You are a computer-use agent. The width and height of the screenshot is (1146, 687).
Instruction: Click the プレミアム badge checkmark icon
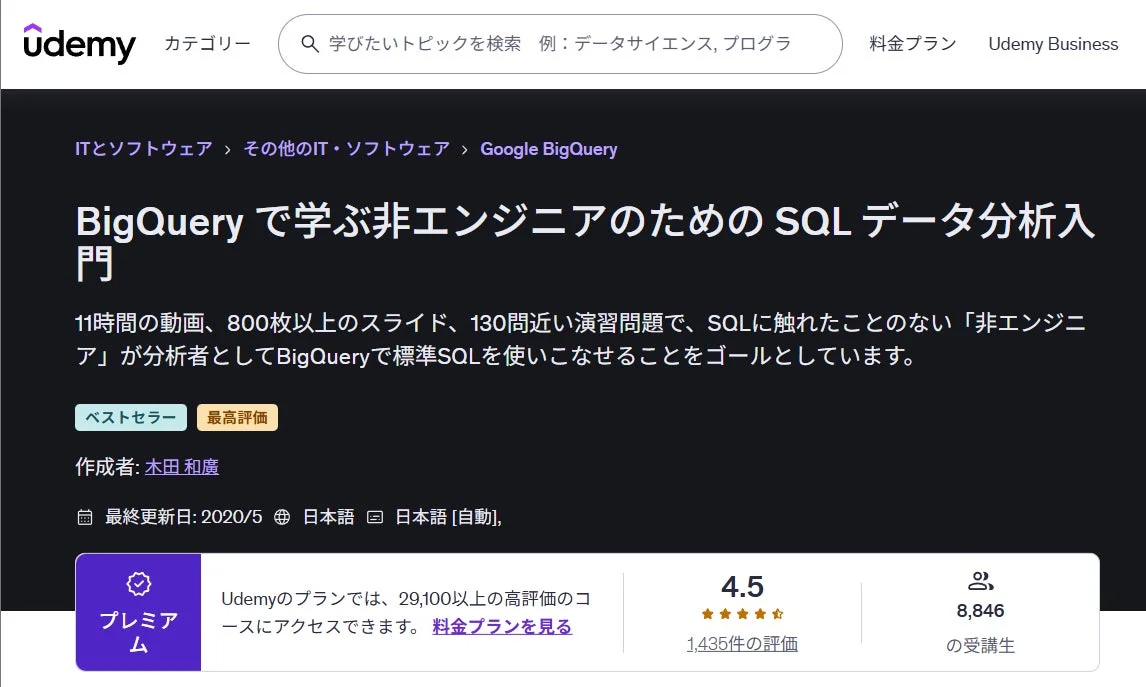tap(138, 584)
